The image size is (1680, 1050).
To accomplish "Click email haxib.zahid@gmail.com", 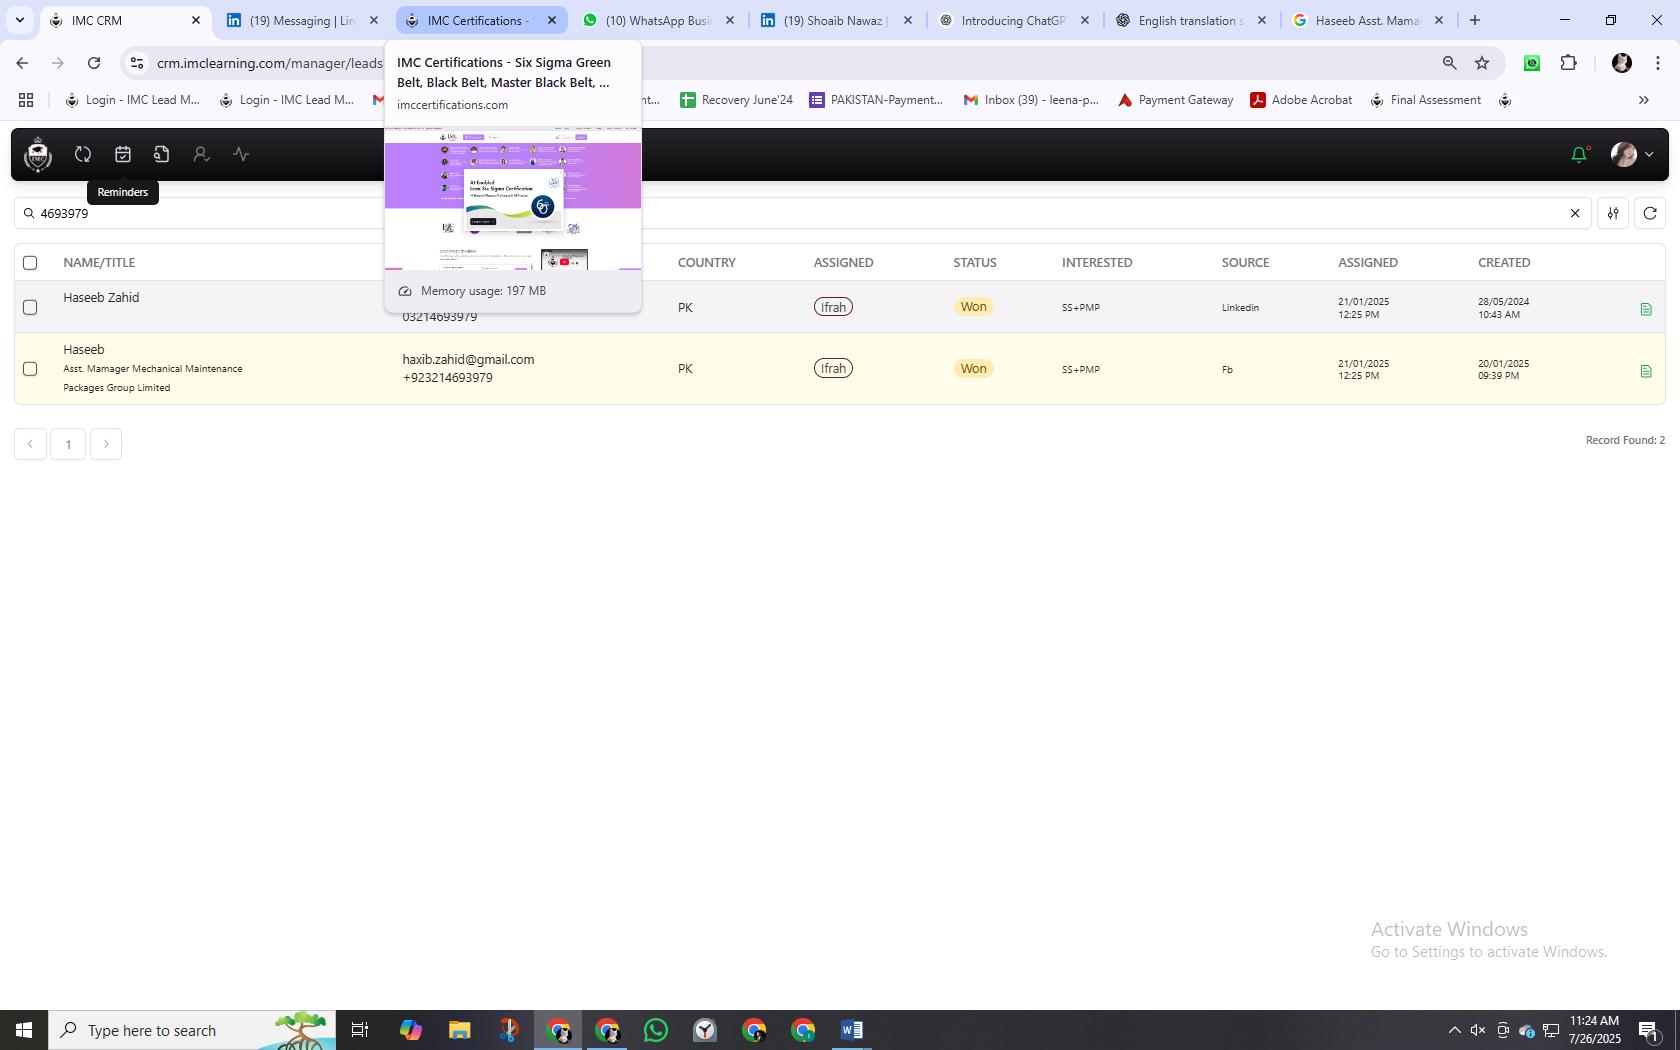I will coord(468,359).
